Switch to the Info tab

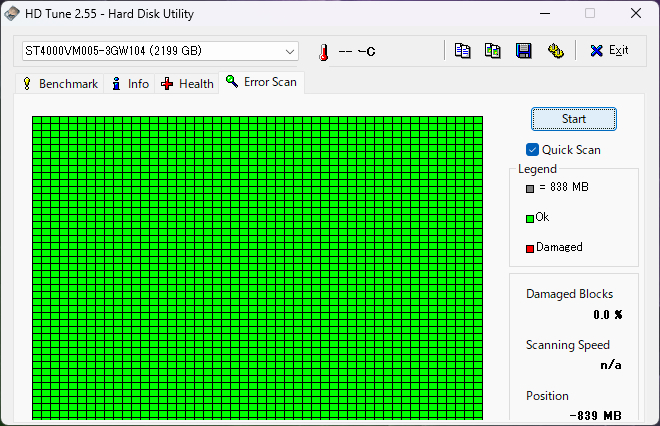coord(130,83)
